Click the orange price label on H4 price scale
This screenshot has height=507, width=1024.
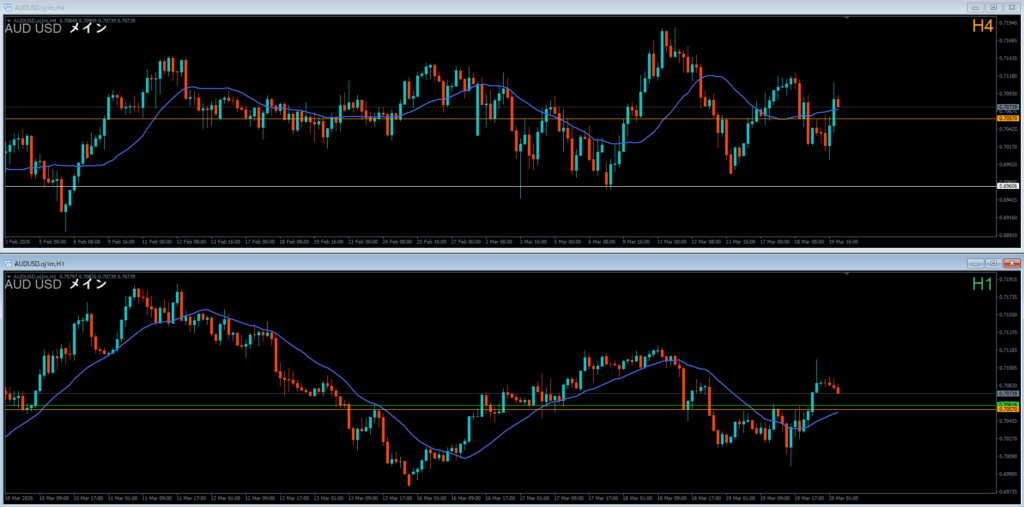(1008, 118)
